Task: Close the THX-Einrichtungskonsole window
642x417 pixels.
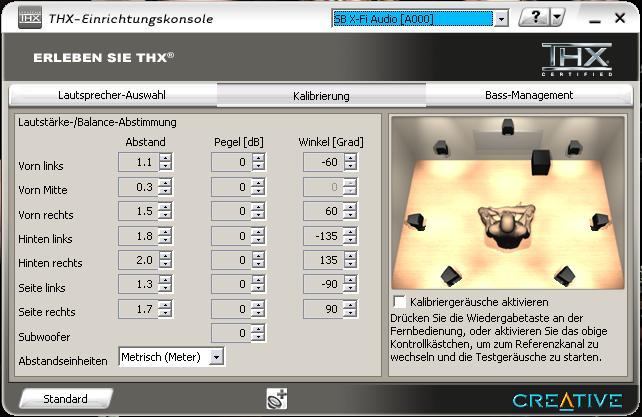Action: [x=620, y=18]
